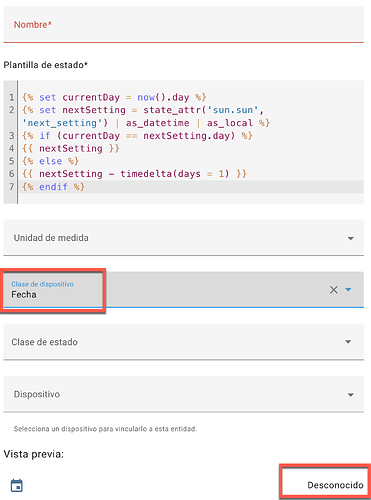Click the Clase de dispositivo field showing Fecha
The image size is (371, 500).
coord(183,289)
